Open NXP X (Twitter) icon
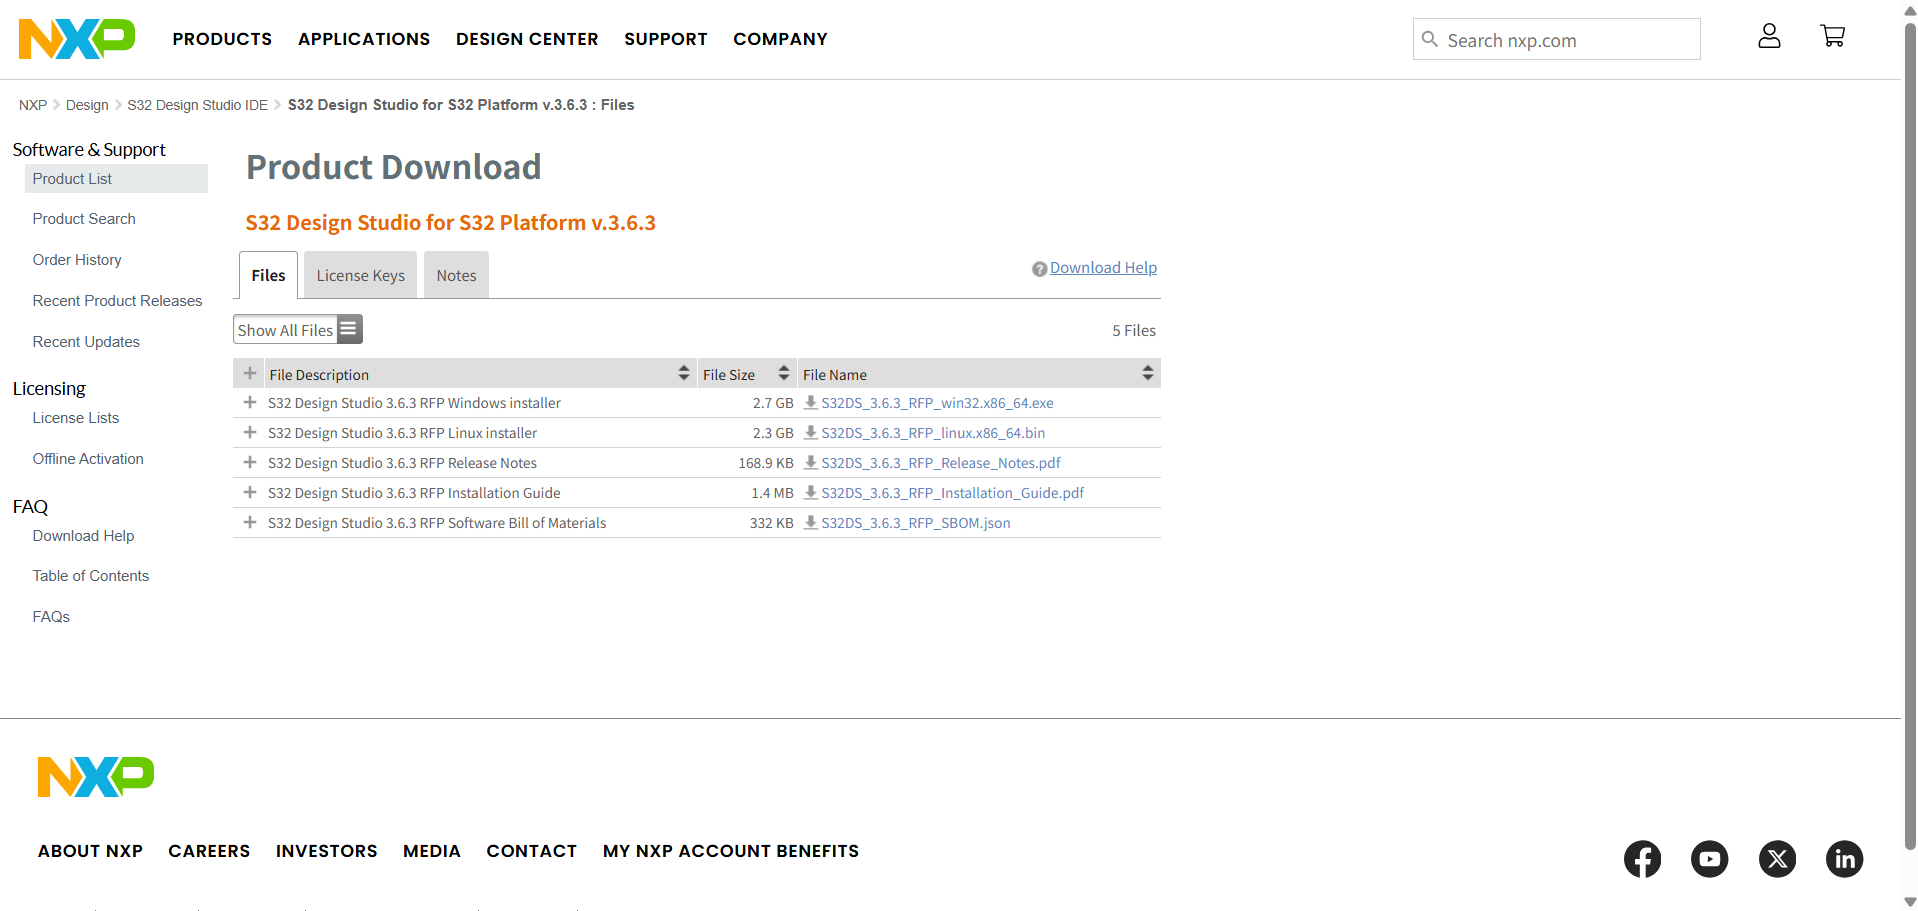1918x911 pixels. pos(1777,859)
